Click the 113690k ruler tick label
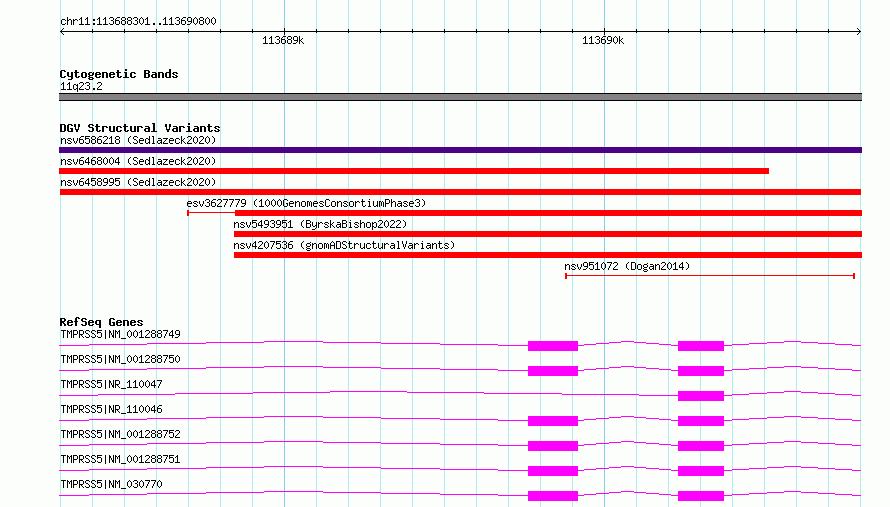The width and height of the screenshot is (890, 507). tap(603, 40)
